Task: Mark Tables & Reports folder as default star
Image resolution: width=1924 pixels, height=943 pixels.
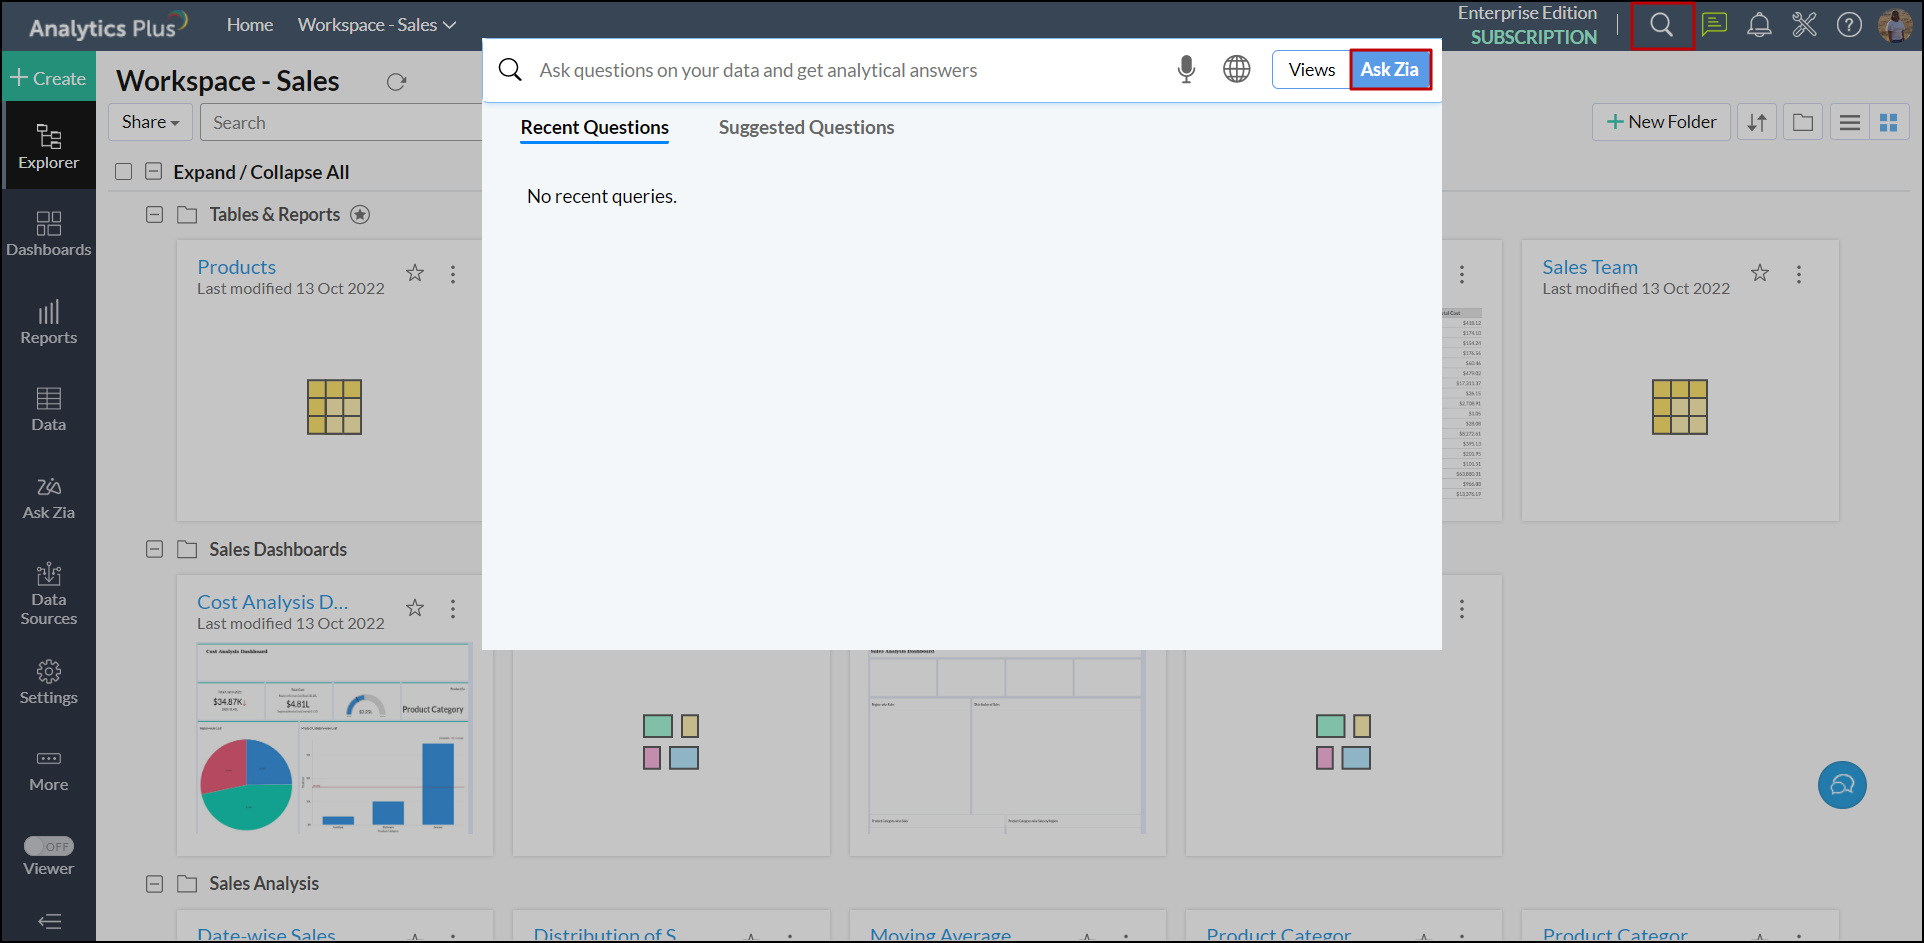Action: [360, 214]
